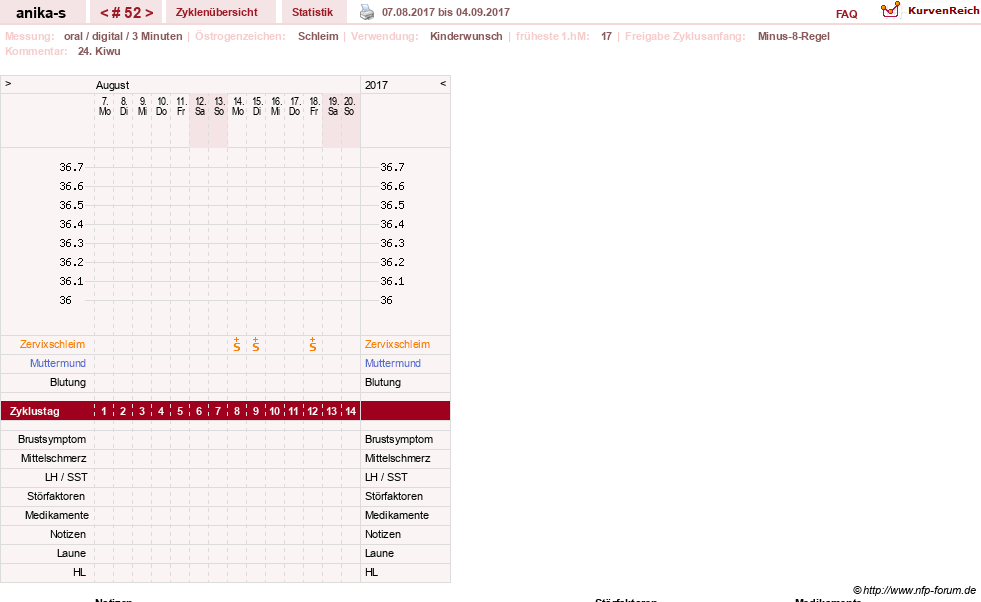Viewport: 981px width, 602px height.
Task: Open the Zyklenübersicht tab
Action: (216, 12)
